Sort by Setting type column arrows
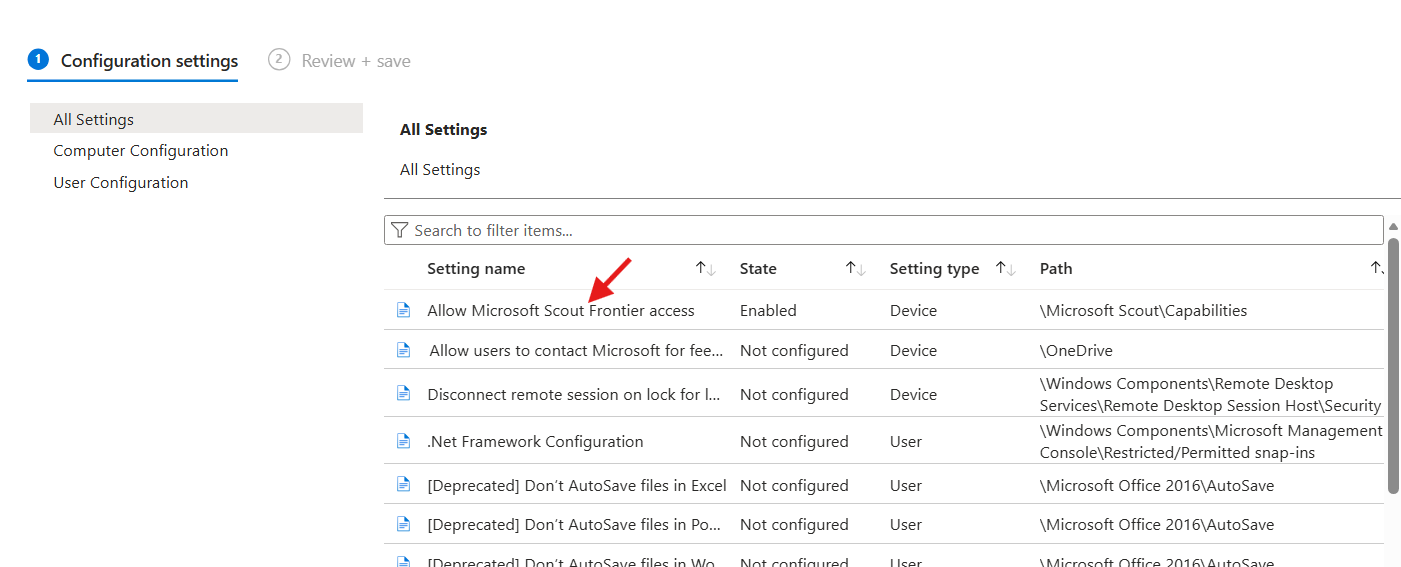 pyautogui.click(x=1006, y=268)
